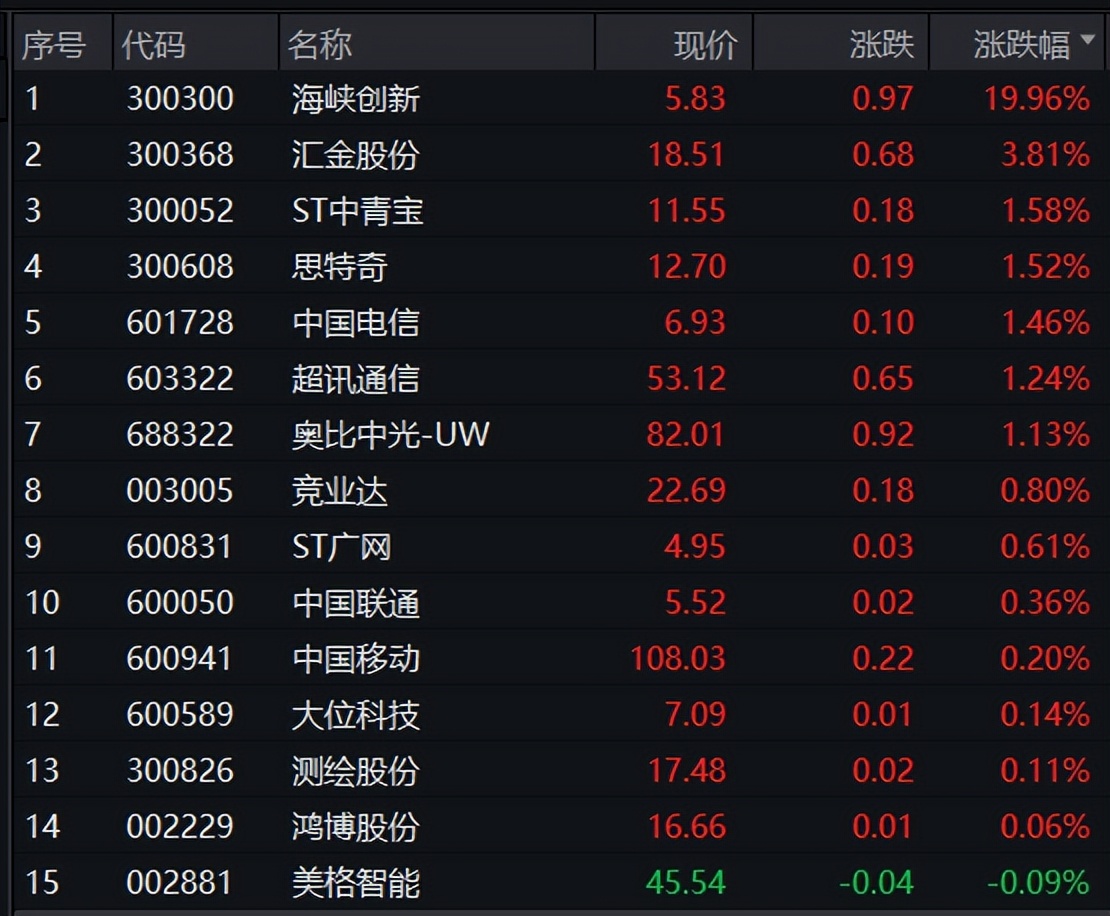Open stock 鸿博股份
1110x916 pixels.
point(356,826)
